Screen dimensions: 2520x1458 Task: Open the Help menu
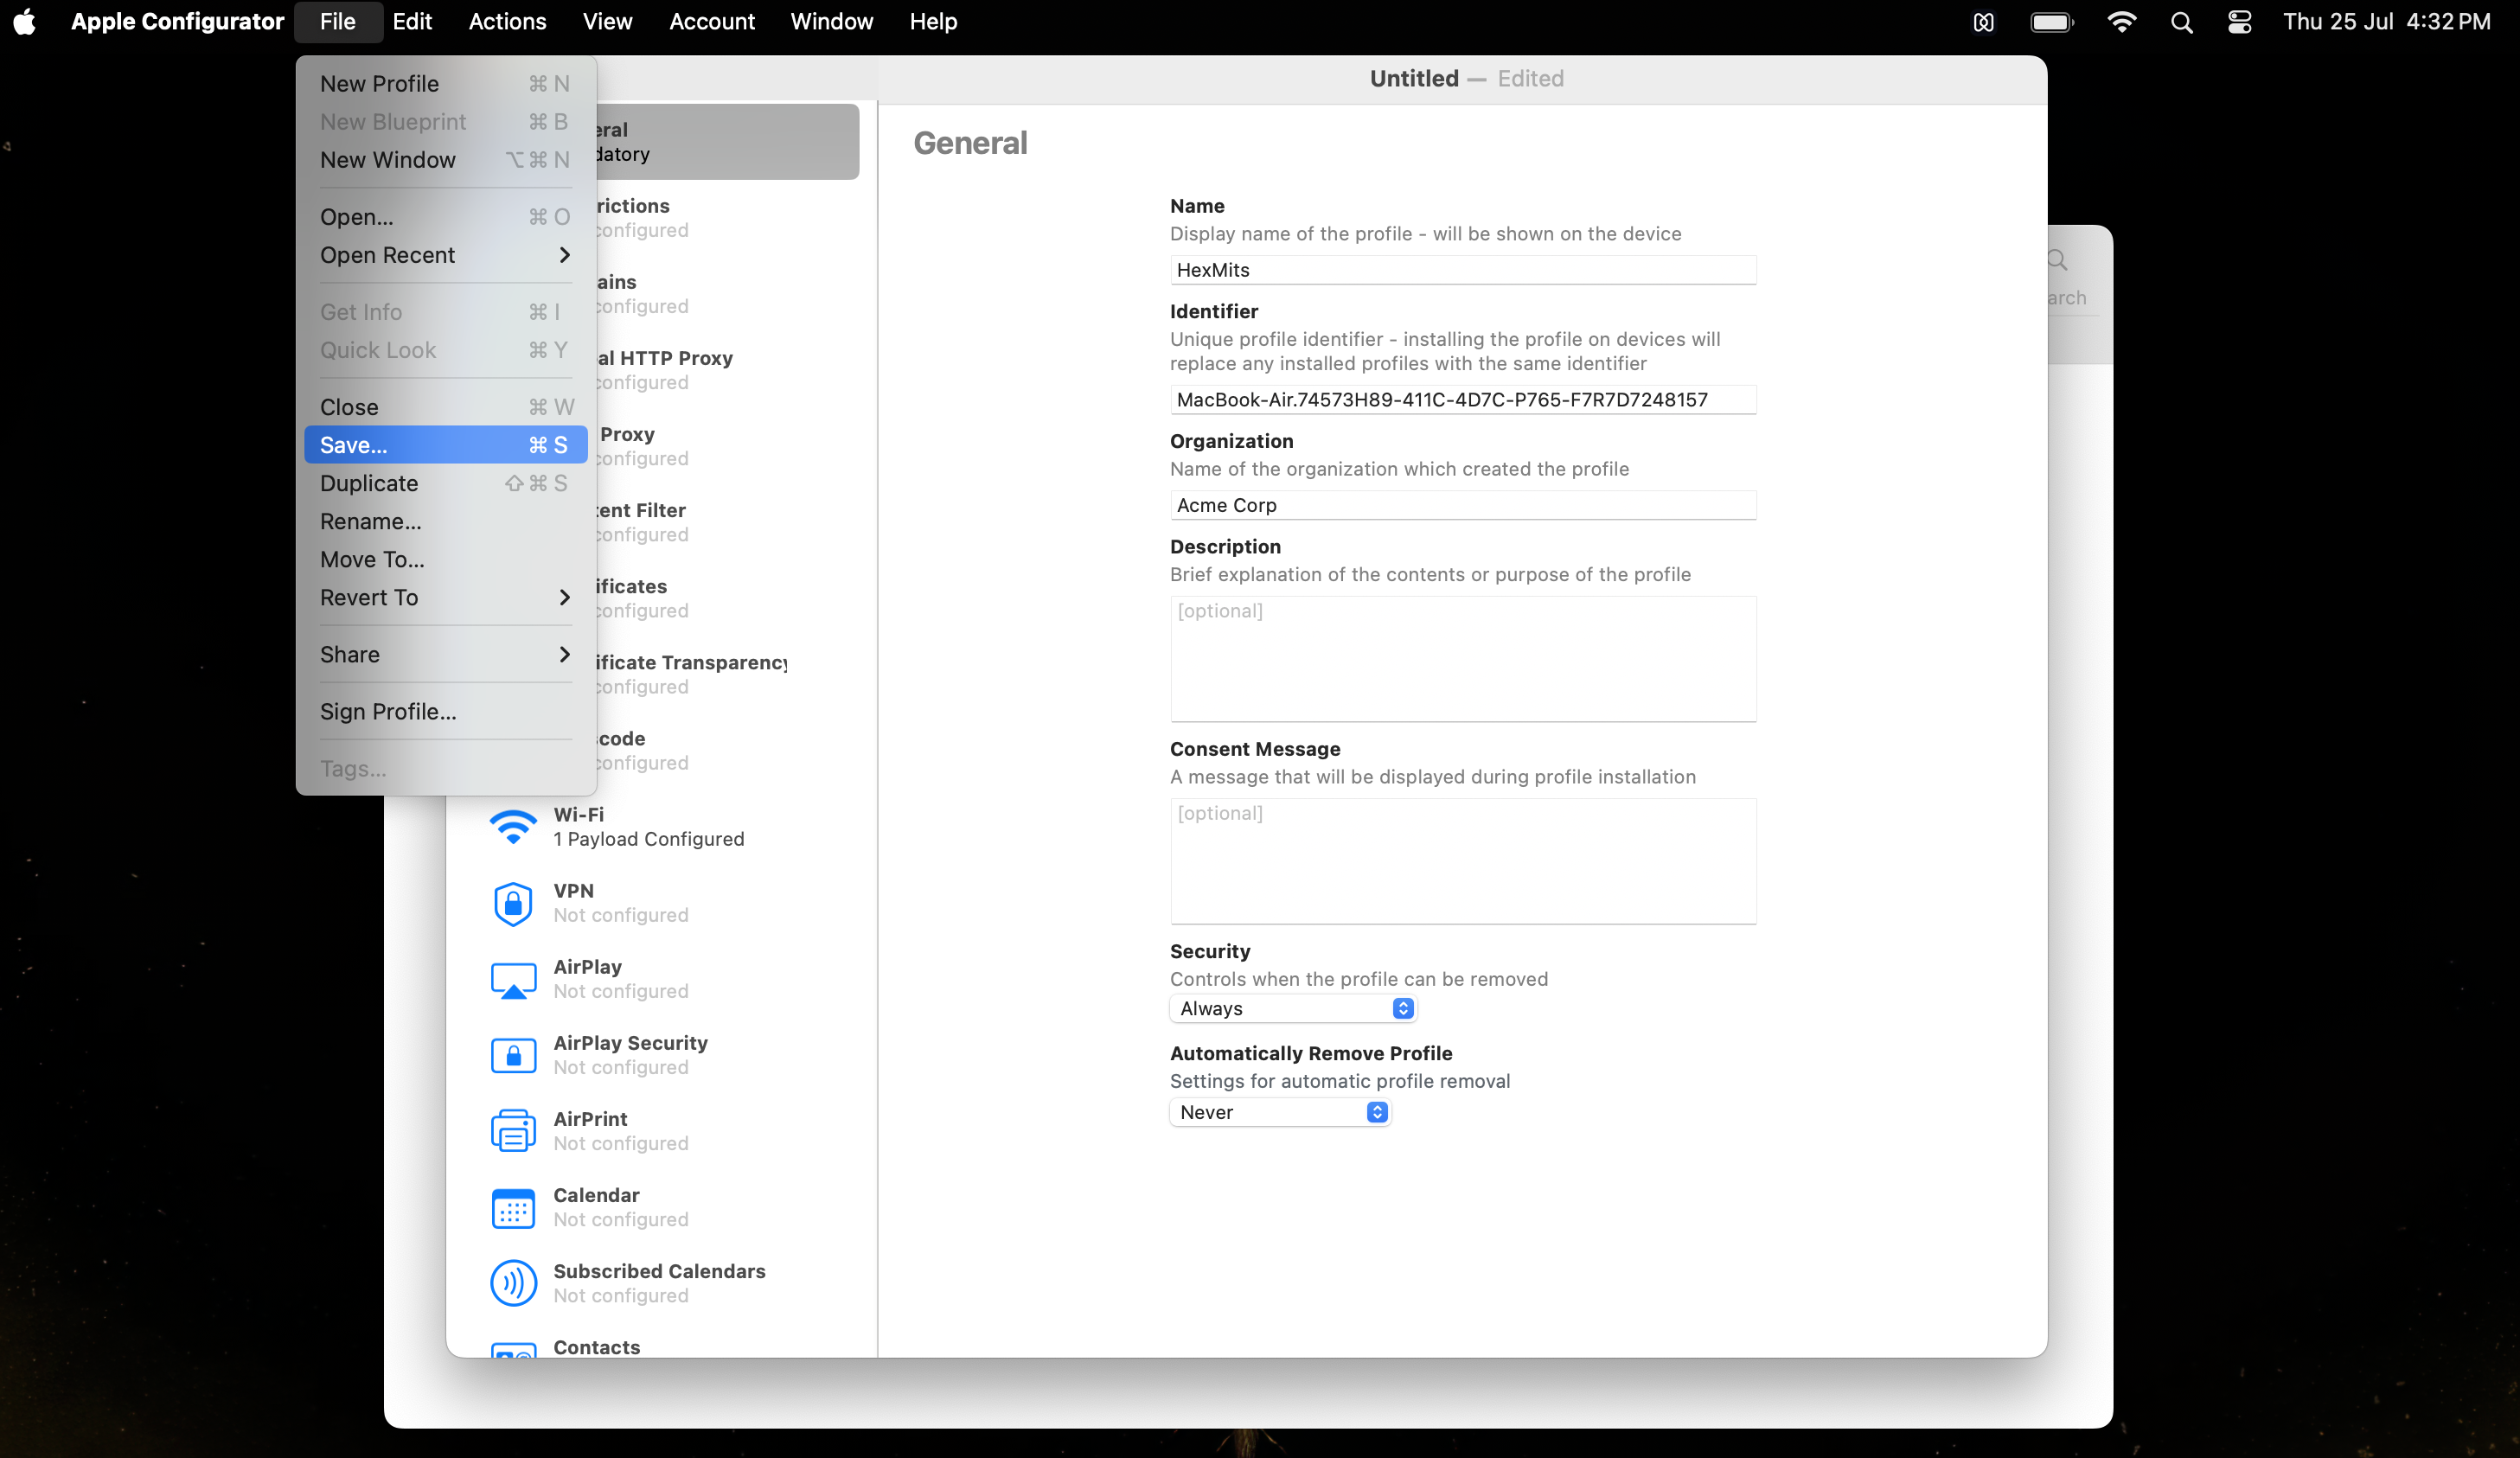tap(933, 21)
